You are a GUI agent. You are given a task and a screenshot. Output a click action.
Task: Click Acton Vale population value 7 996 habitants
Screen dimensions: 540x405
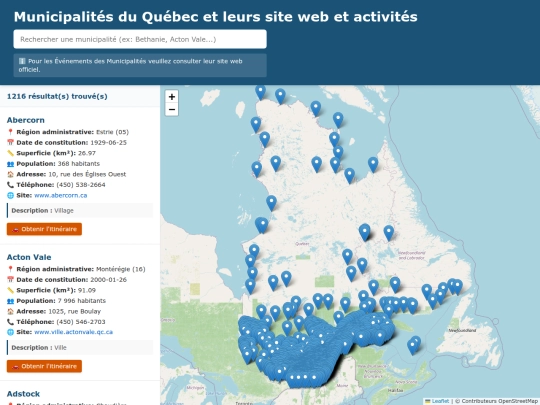[82, 301]
